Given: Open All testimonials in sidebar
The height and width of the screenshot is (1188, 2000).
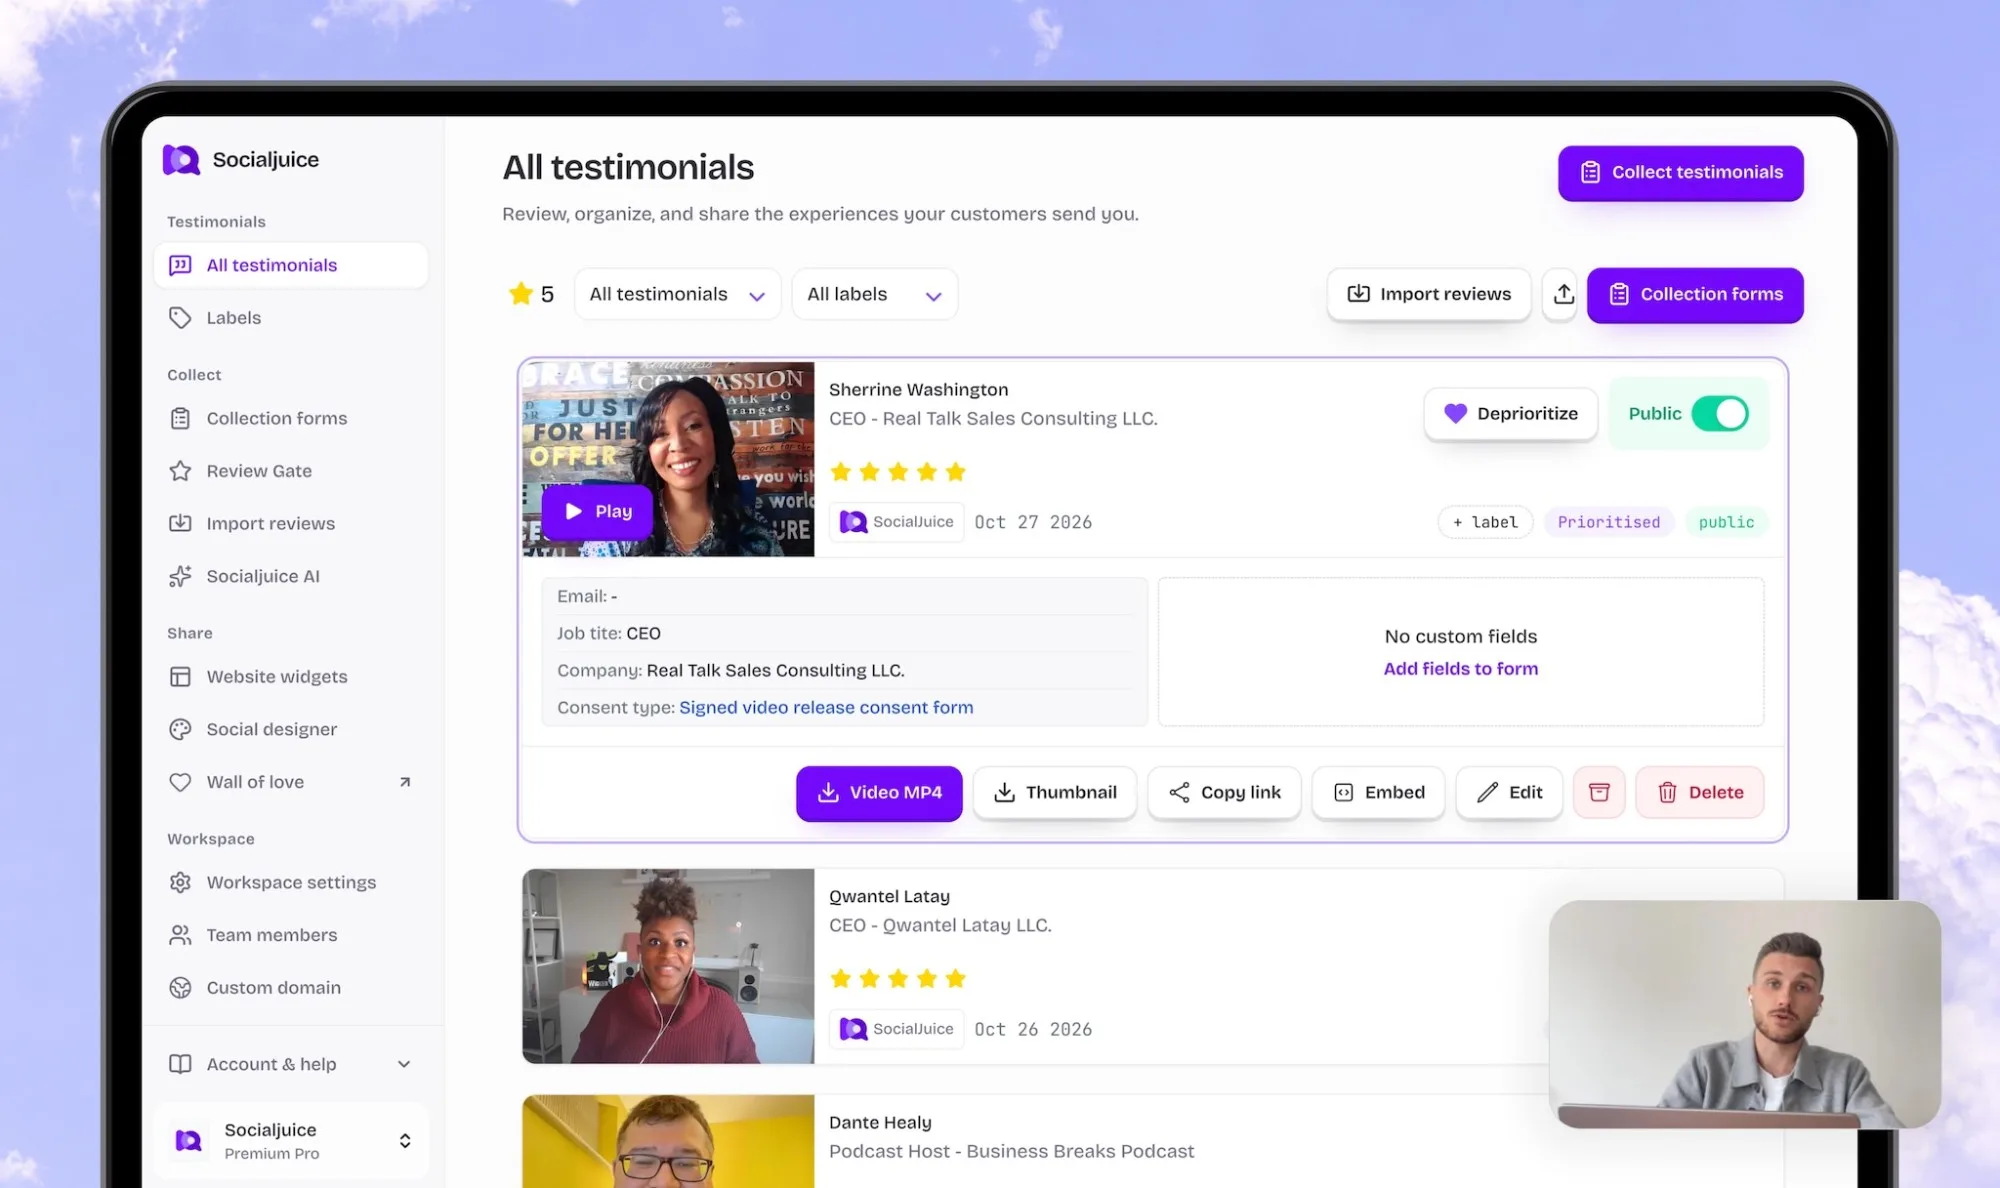Looking at the screenshot, I should (290, 265).
